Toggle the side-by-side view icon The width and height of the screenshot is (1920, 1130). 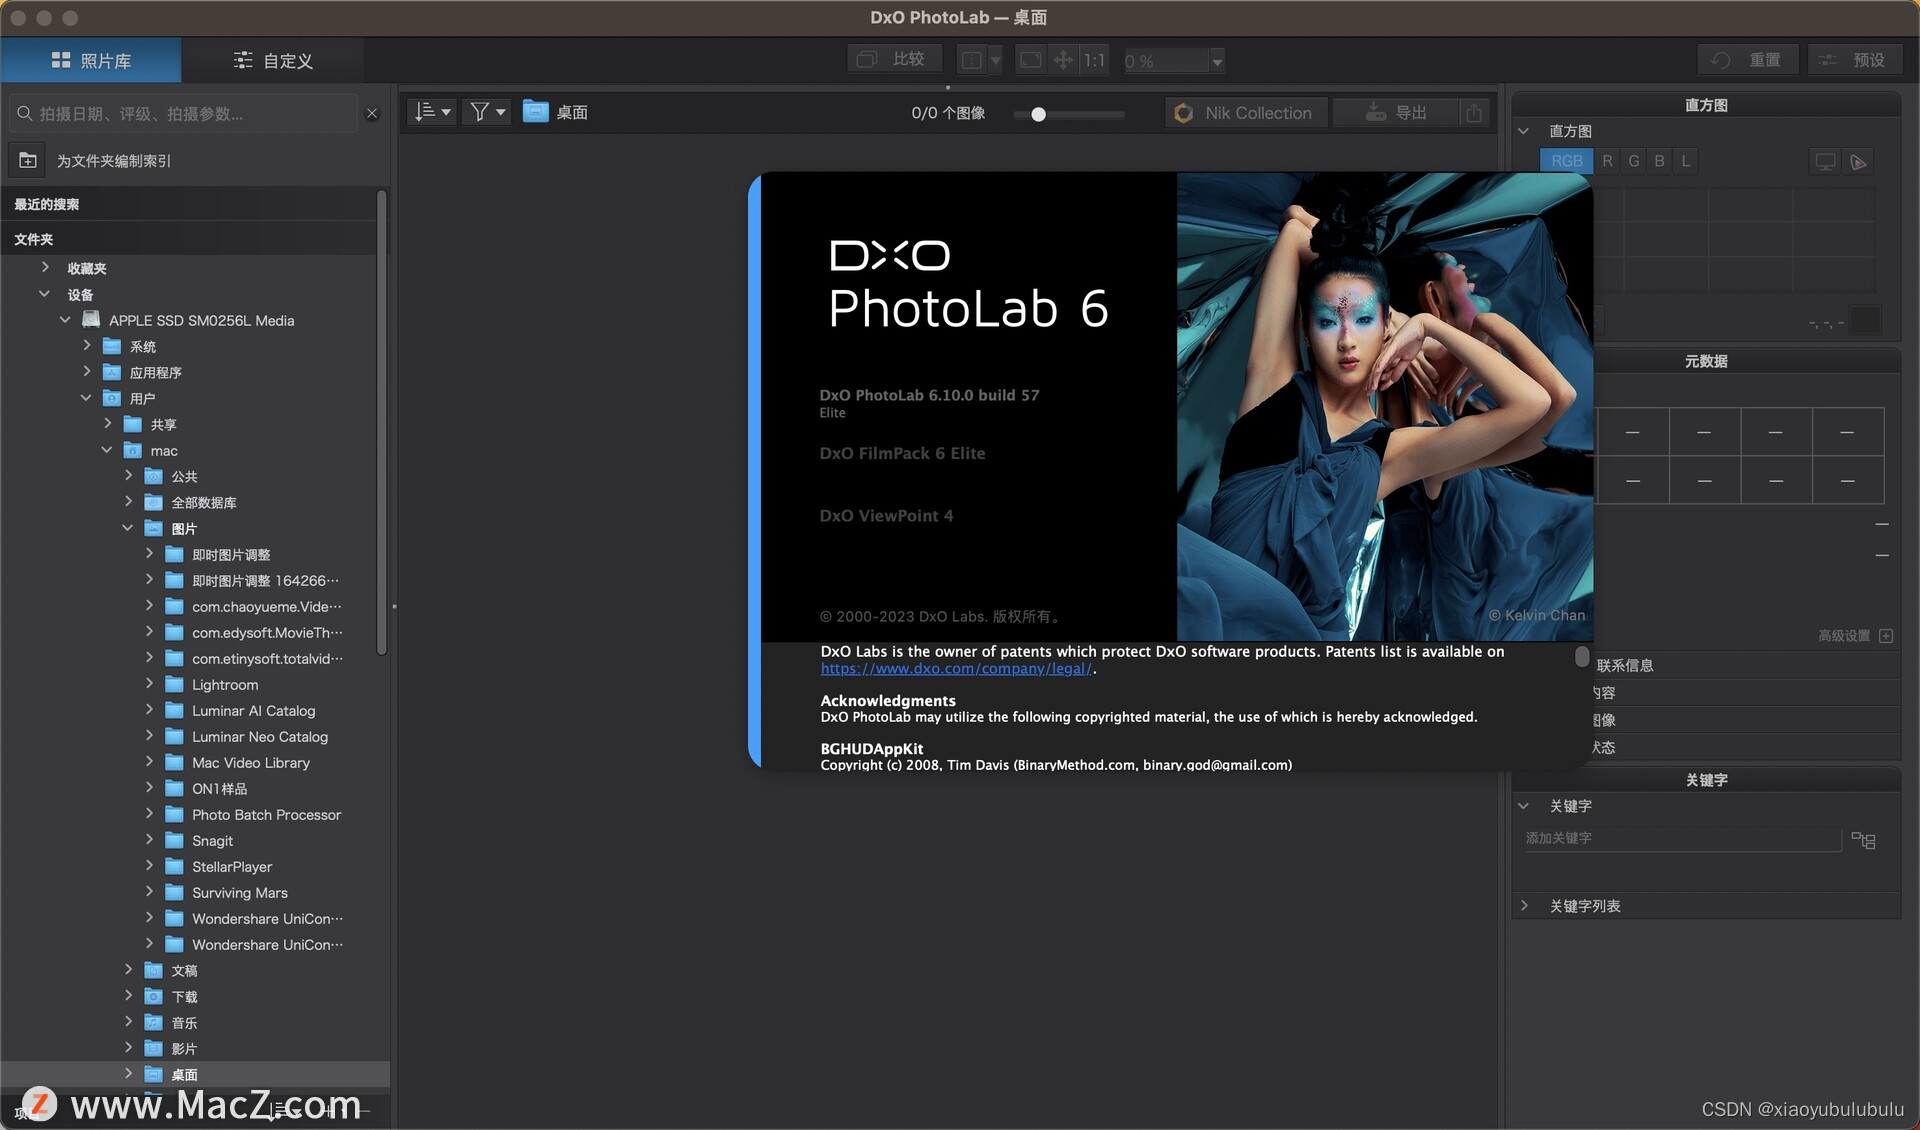pos(971,60)
